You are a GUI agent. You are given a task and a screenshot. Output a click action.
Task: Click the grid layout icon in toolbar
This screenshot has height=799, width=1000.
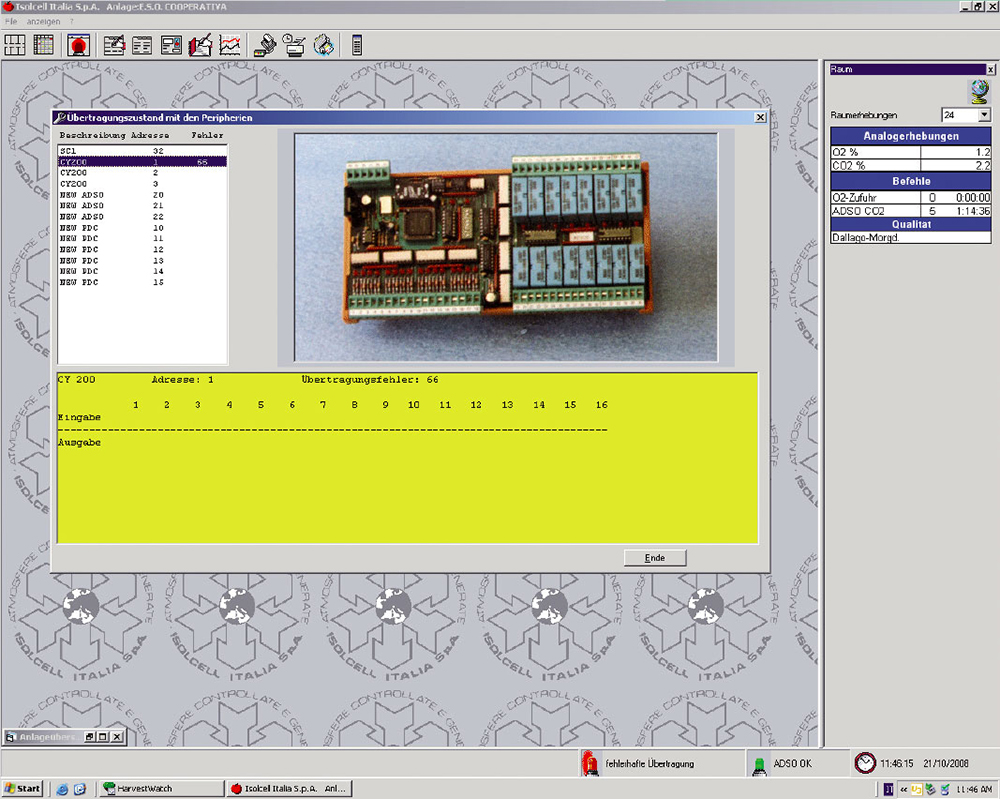15,44
